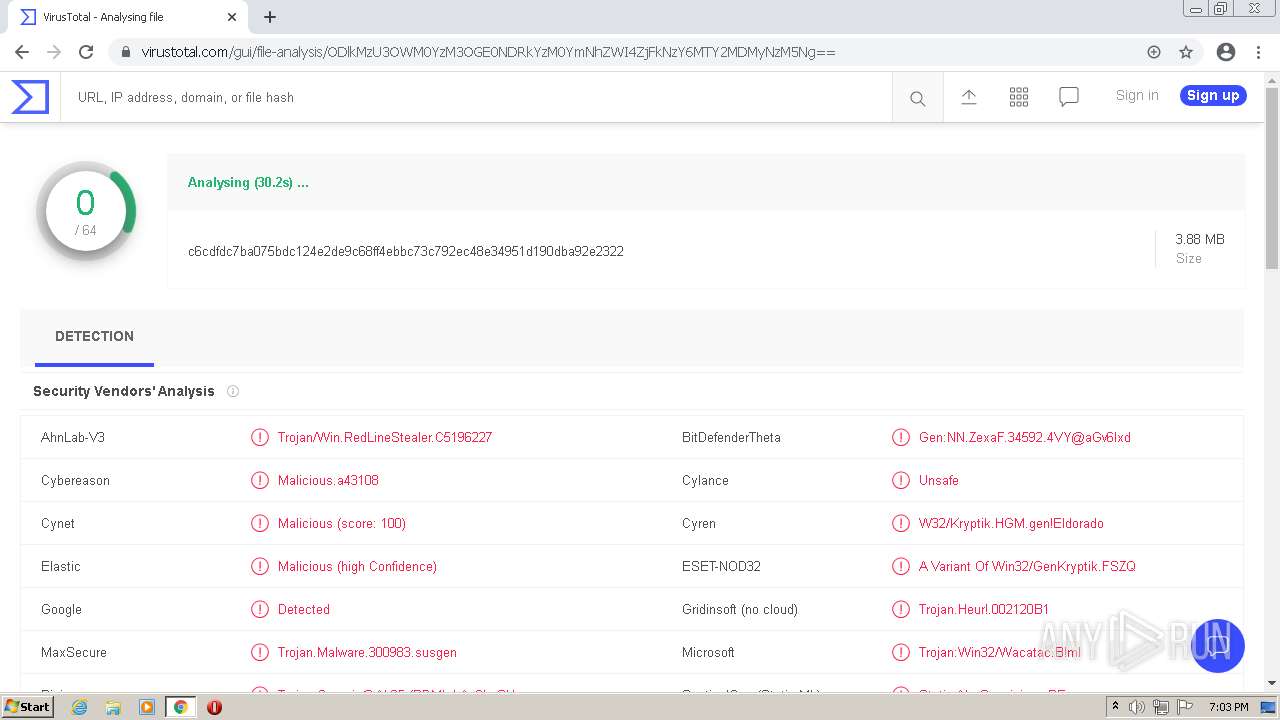The width and height of the screenshot is (1280, 720).
Task: Open the Chrome profile icon
Action: point(1226,52)
